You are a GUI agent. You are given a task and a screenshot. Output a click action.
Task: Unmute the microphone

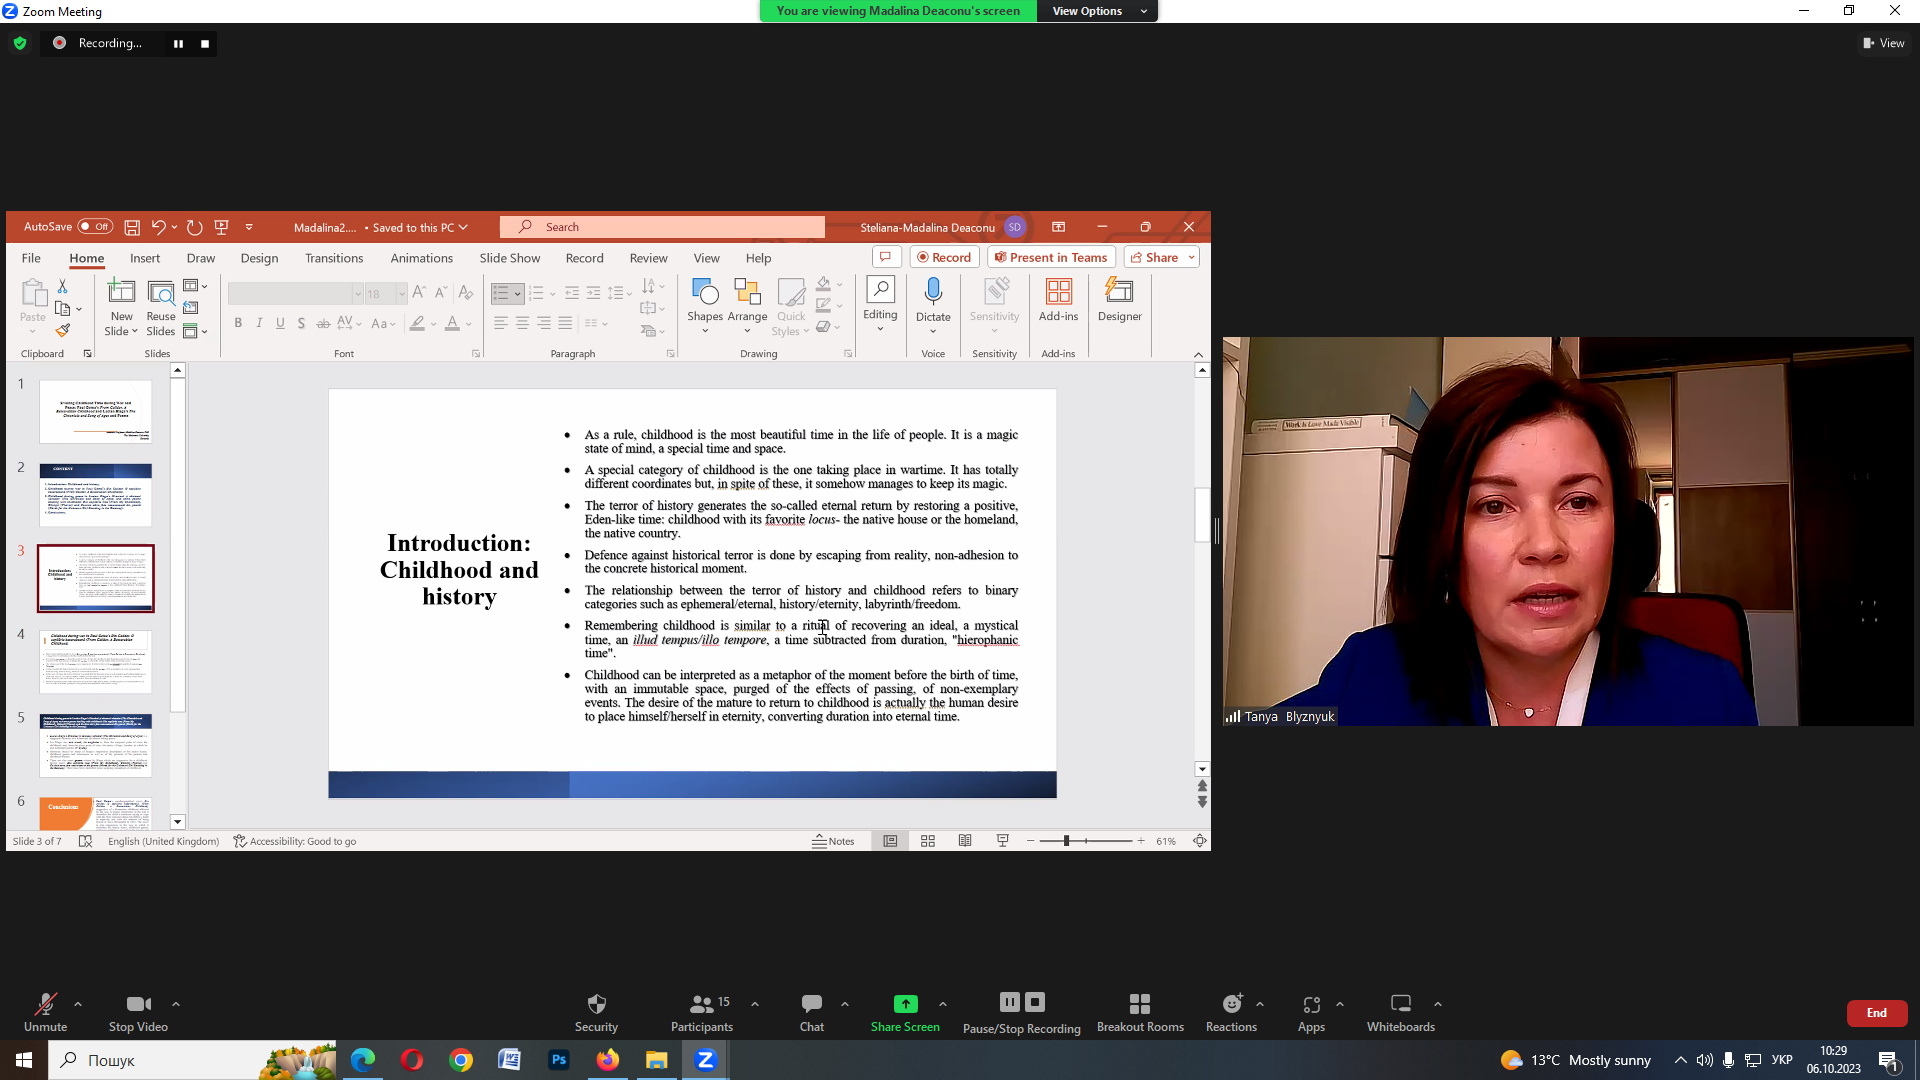(45, 1011)
